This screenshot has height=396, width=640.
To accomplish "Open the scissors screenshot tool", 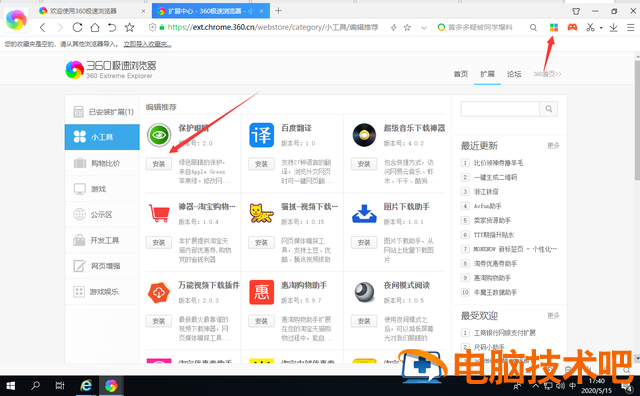I will click(x=590, y=27).
